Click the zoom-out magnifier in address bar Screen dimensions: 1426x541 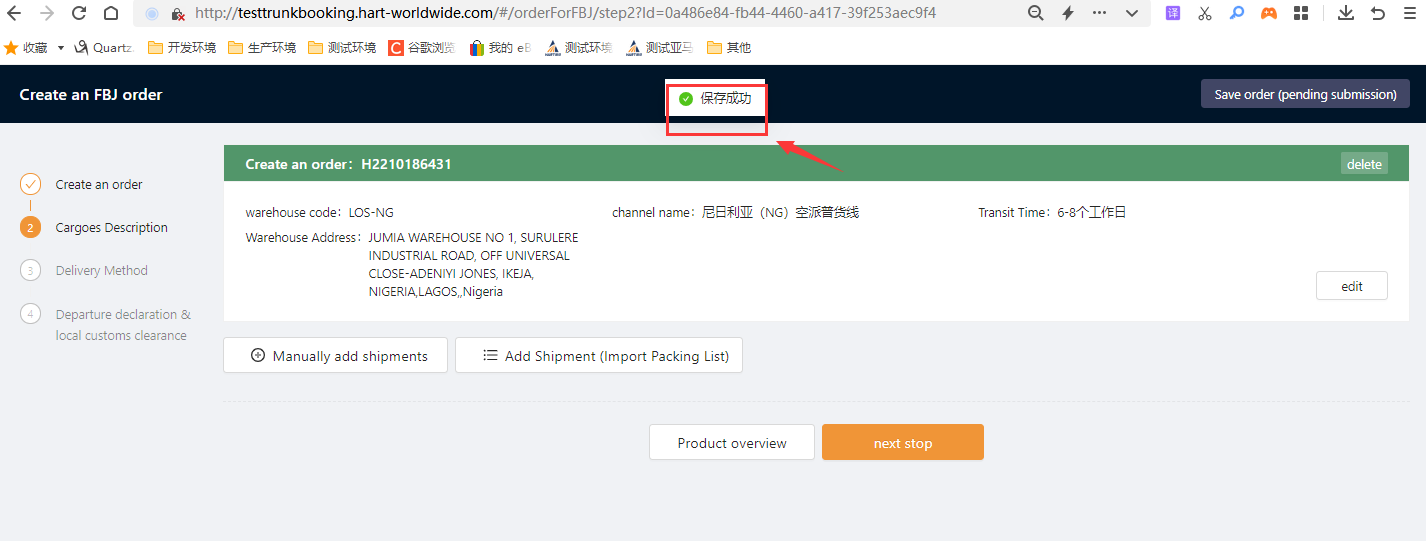pos(1035,13)
